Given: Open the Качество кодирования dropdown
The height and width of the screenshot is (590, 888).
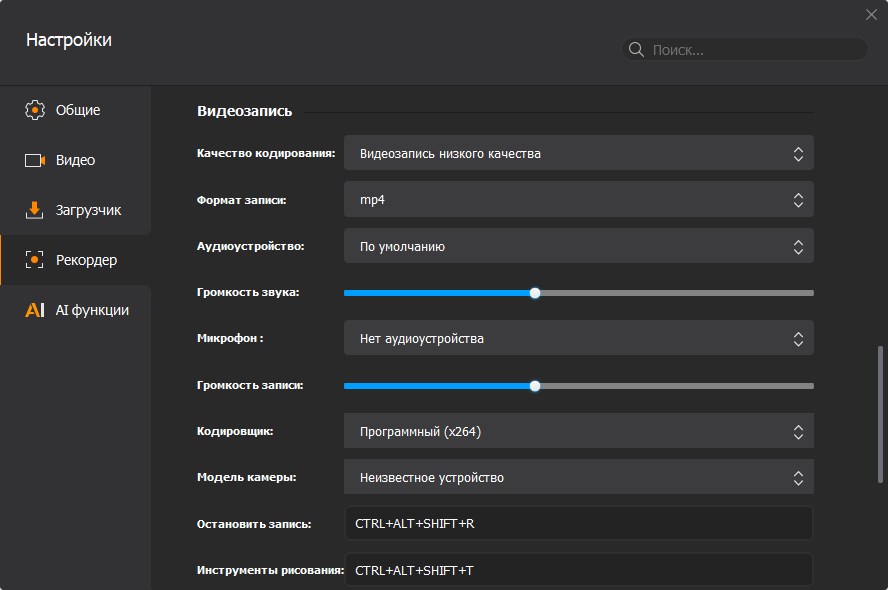Looking at the screenshot, I should point(578,153).
